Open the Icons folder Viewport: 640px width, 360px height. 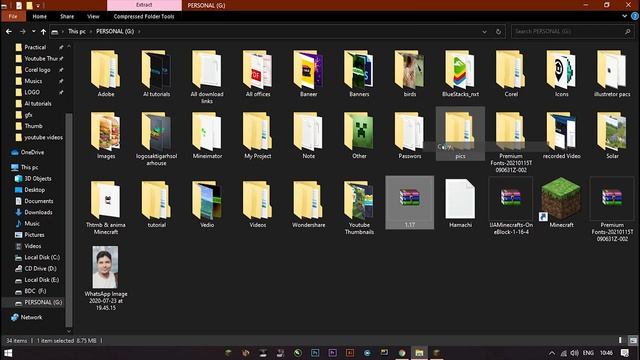tap(562, 73)
